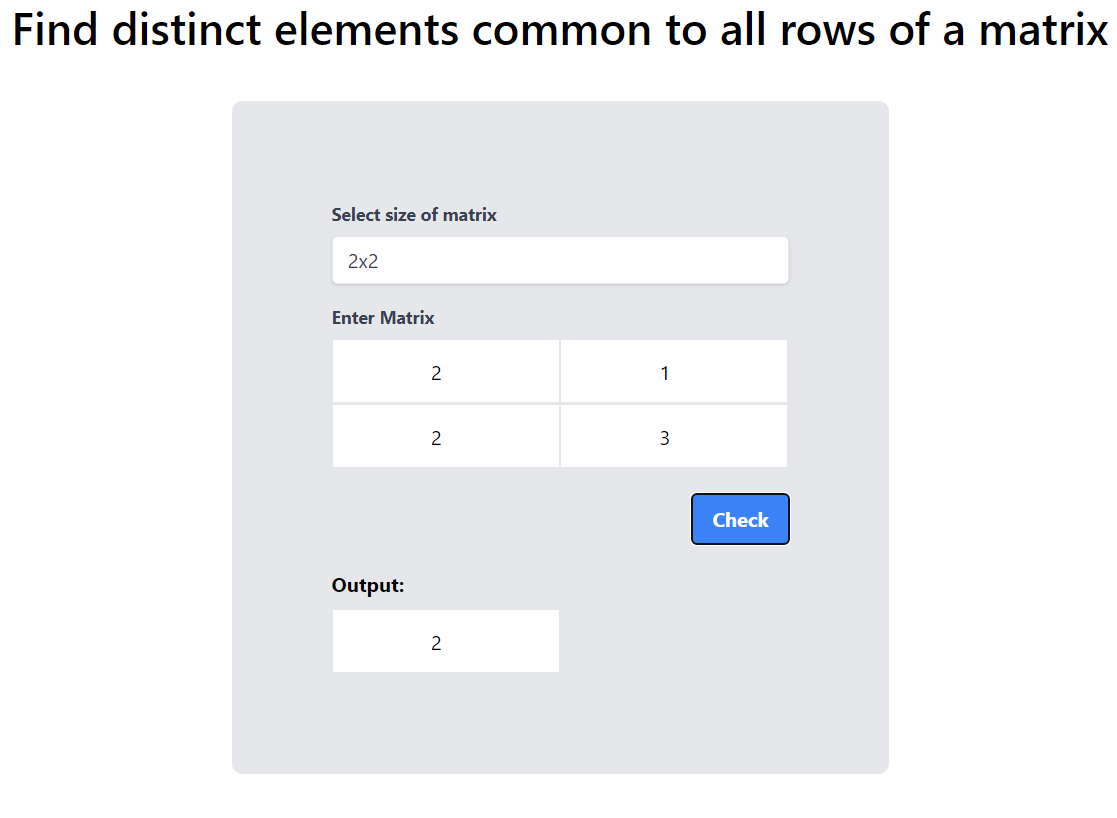Image resolution: width=1117 pixels, height=818 pixels.
Task: Expand the 'Select size of matrix' combo box
Action: click(560, 261)
